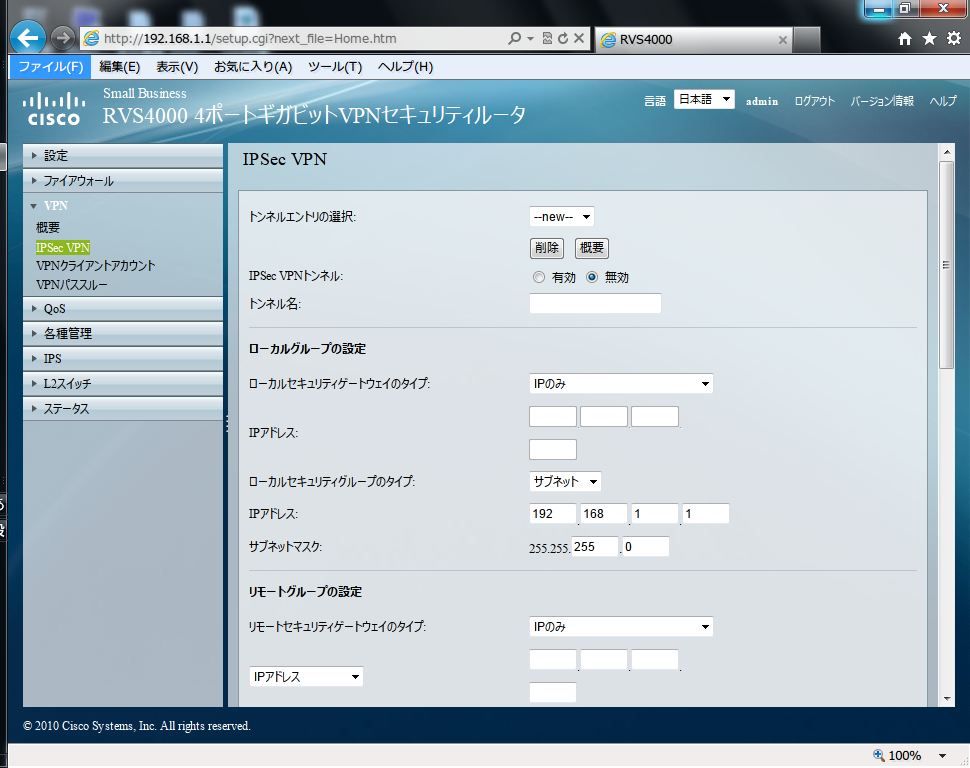Click the browser forward arrow
The image size is (970, 768).
(62, 38)
